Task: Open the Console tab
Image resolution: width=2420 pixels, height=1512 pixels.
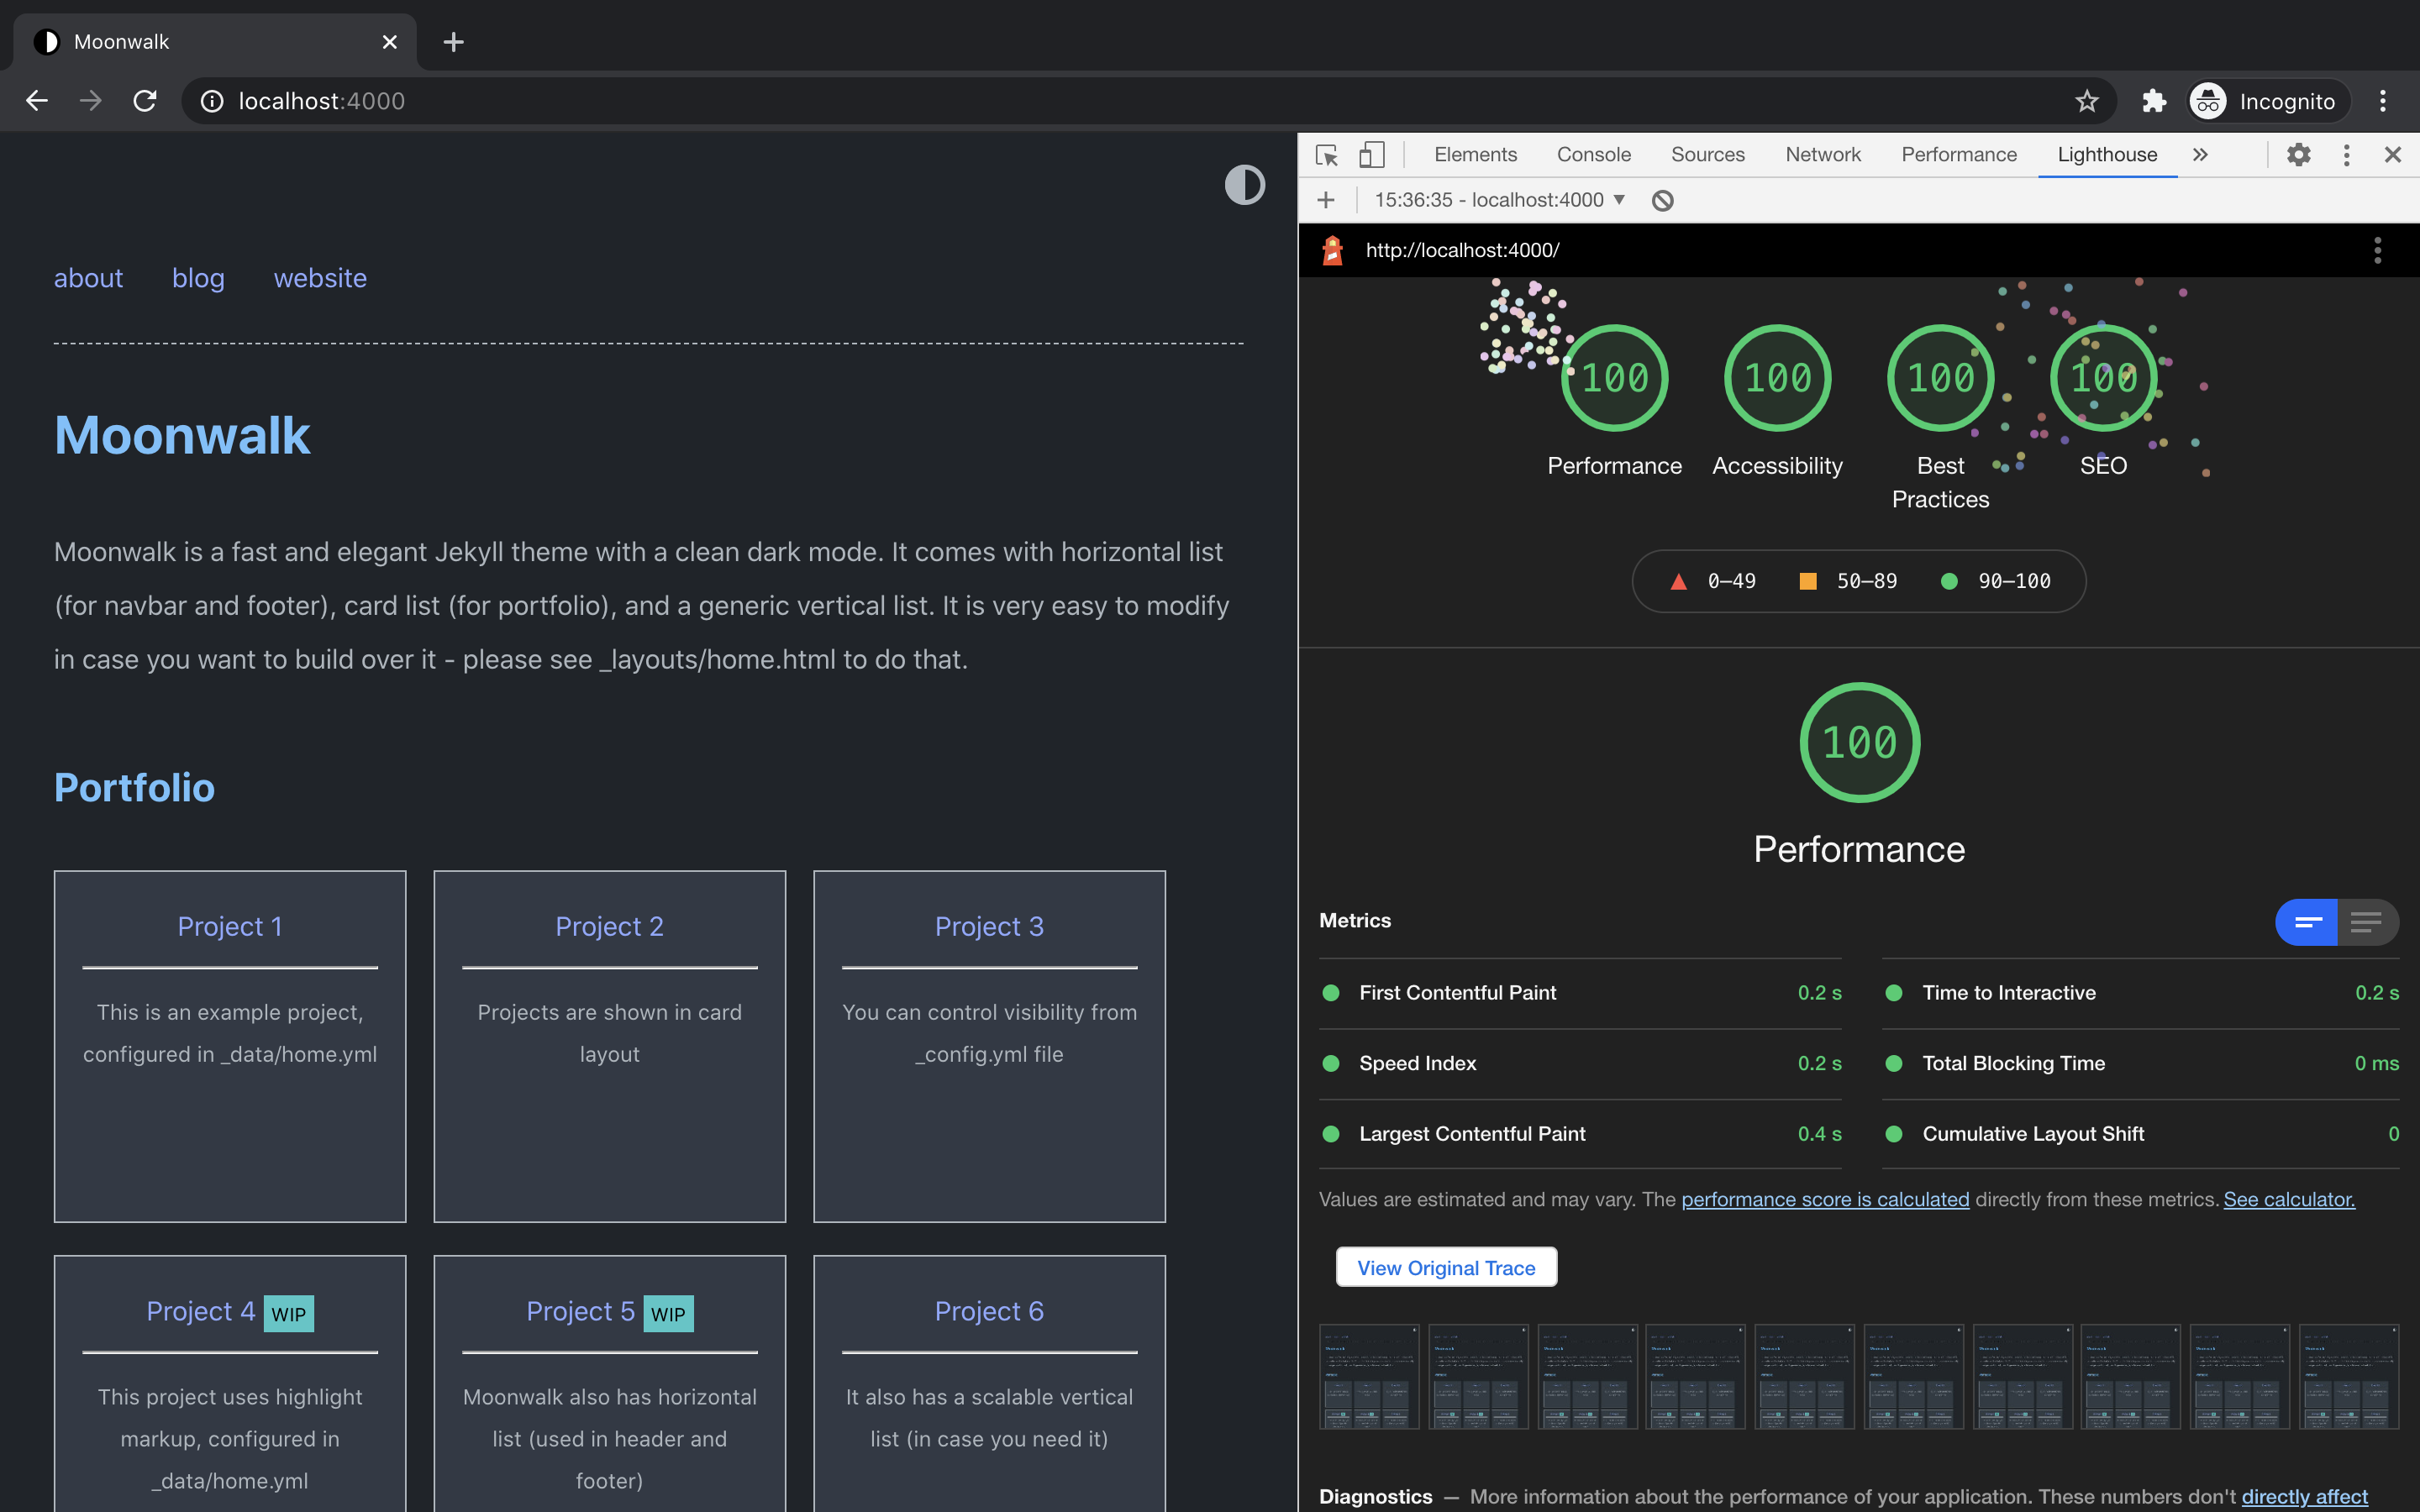Action: pos(1593,155)
